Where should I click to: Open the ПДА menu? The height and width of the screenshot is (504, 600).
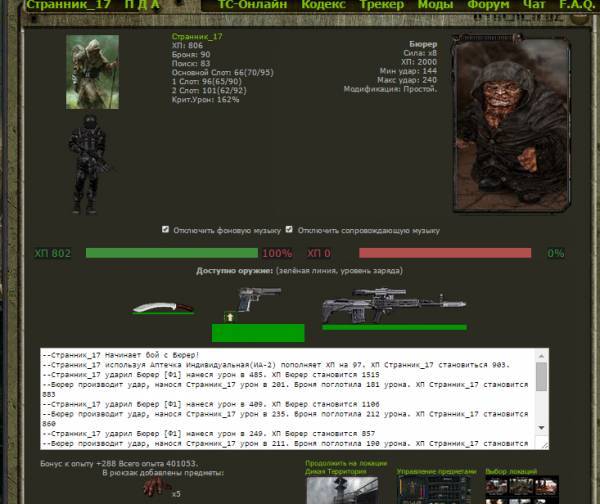tap(141, 5)
